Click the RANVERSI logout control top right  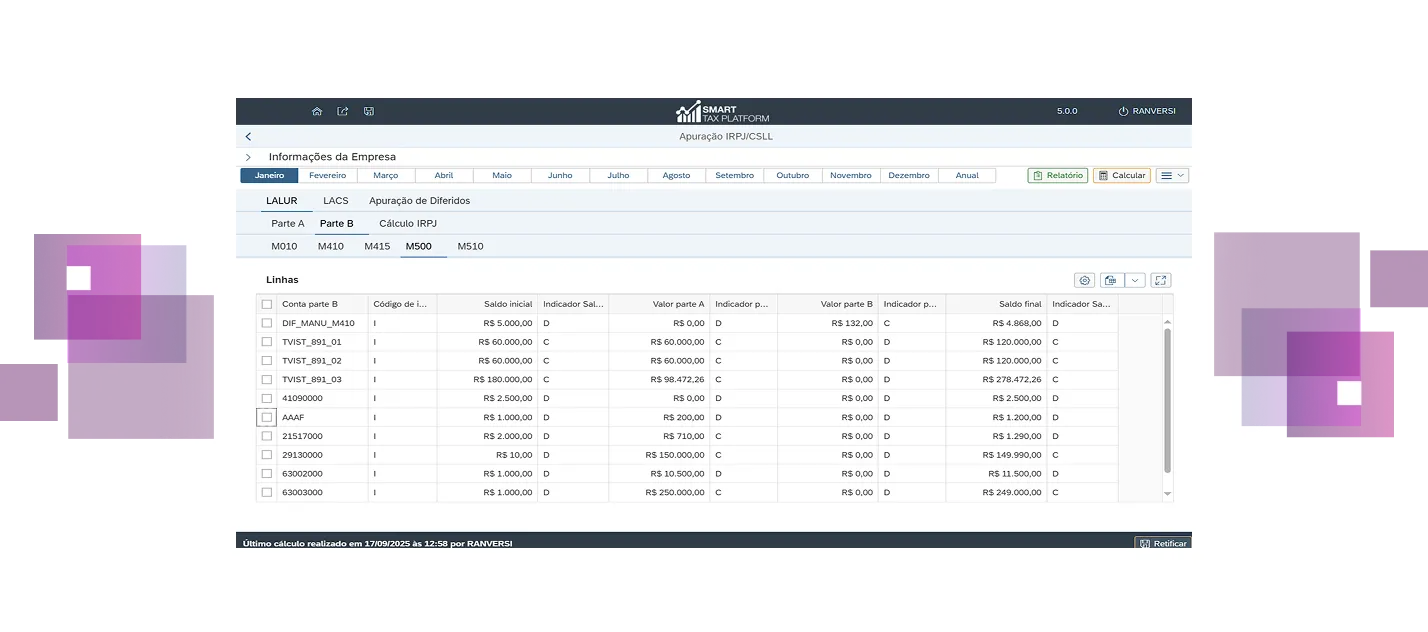[x=1147, y=111]
